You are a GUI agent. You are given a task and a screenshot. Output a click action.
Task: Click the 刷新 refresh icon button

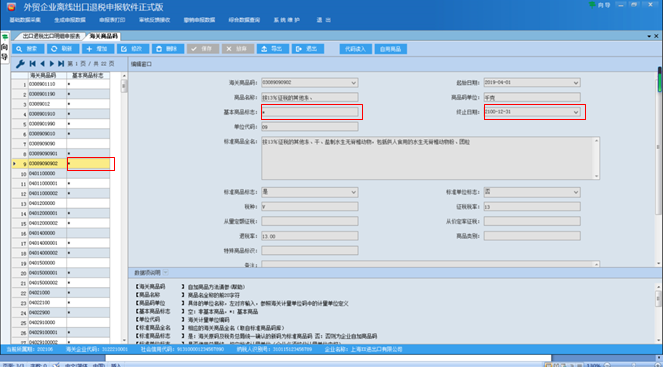point(63,49)
